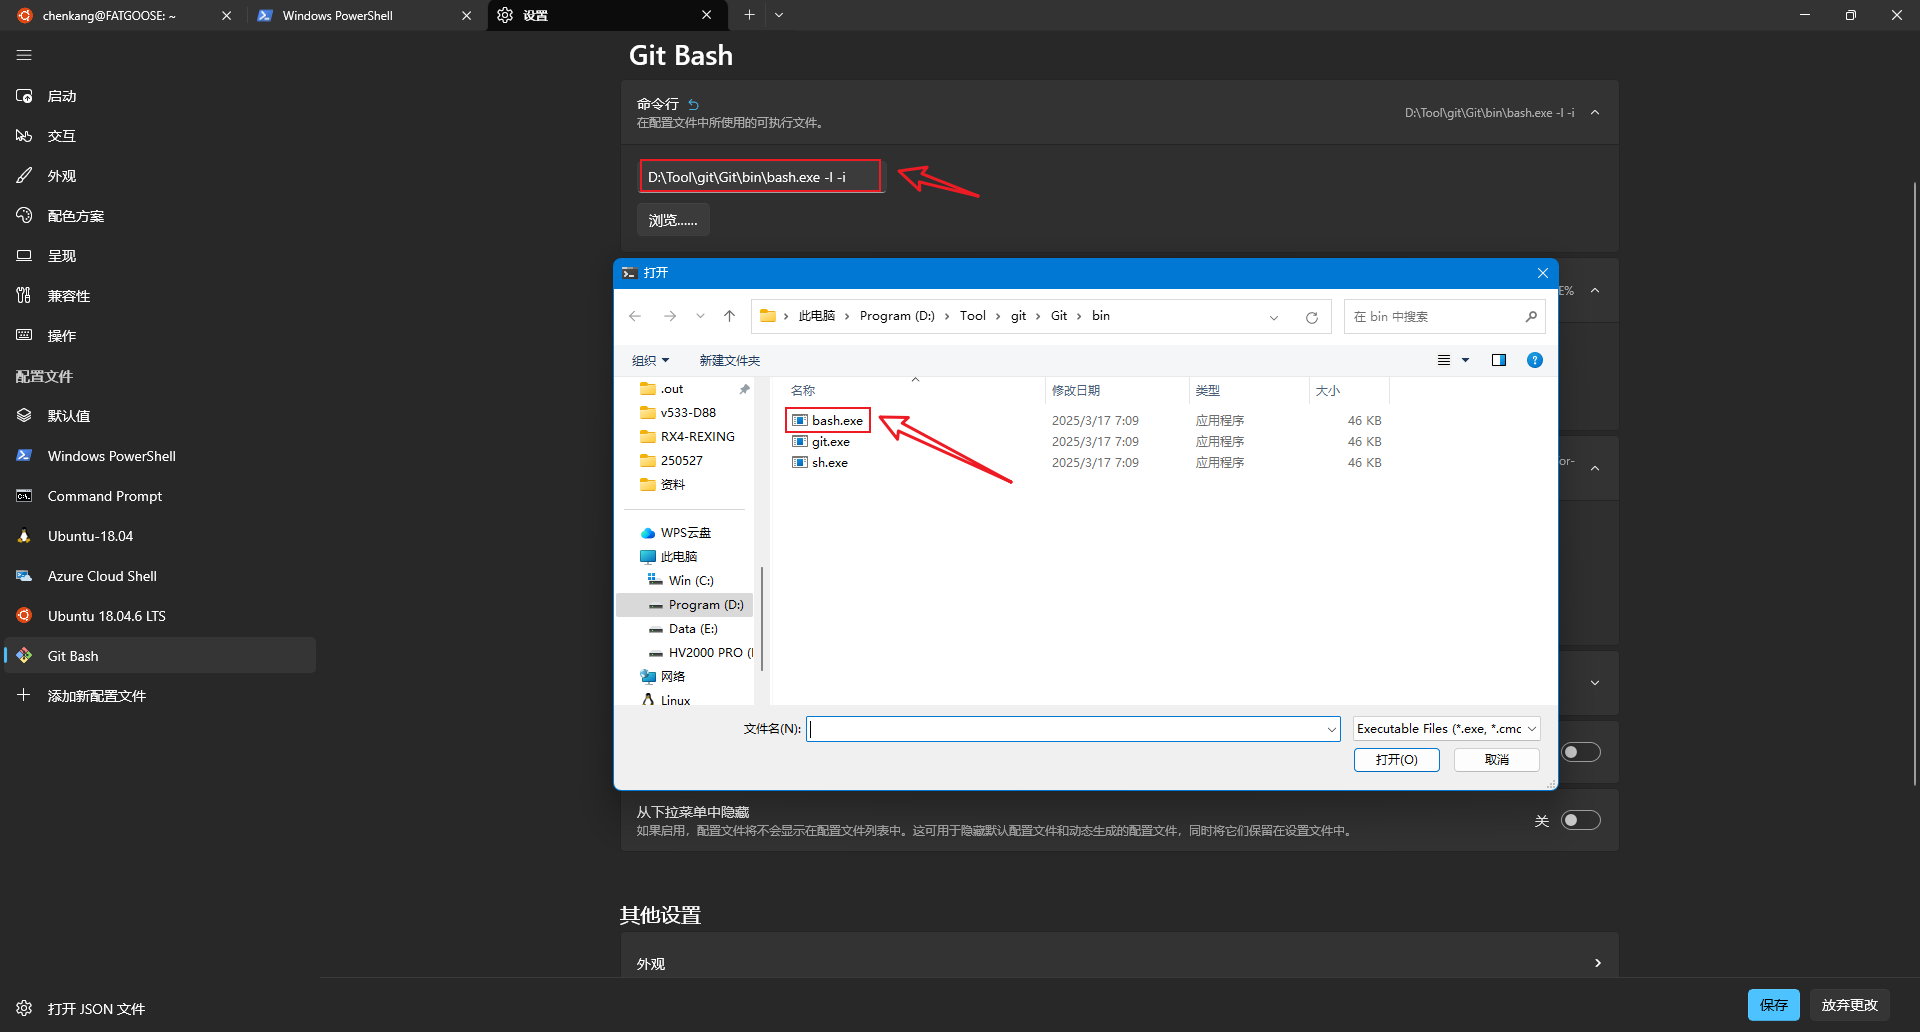Select the Azure Cloud Shell profile
Image resolution: width=1920 pixels, height=1032 pixels.
[x=160, y=576]
